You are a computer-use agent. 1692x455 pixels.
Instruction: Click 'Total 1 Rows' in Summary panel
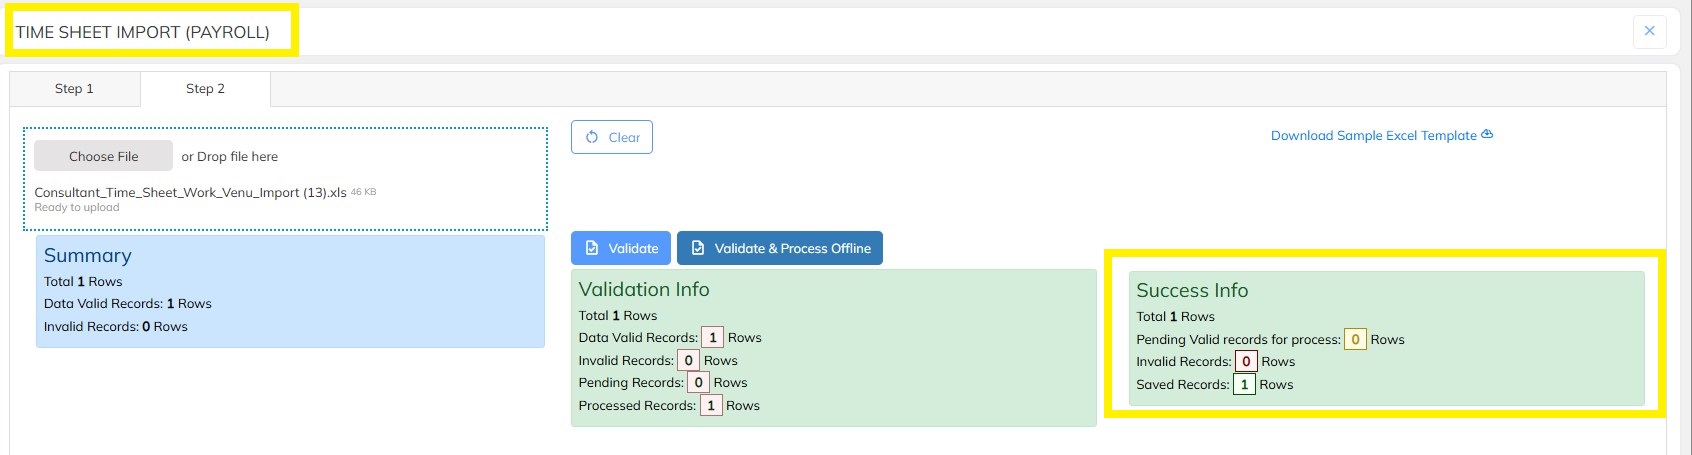click(x=83, y=282)
